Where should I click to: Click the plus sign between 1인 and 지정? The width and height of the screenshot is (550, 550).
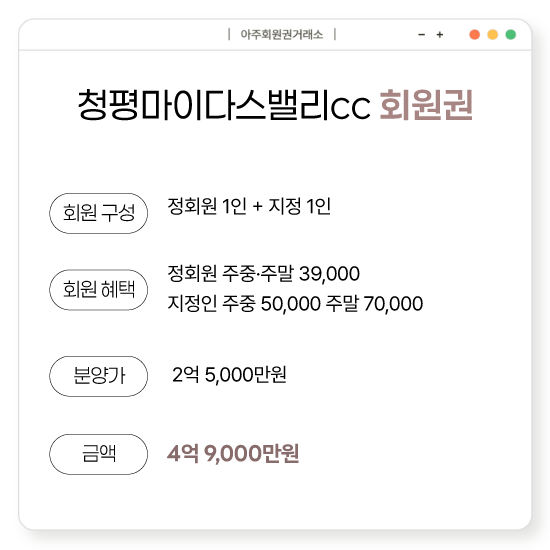click(257, 206)
